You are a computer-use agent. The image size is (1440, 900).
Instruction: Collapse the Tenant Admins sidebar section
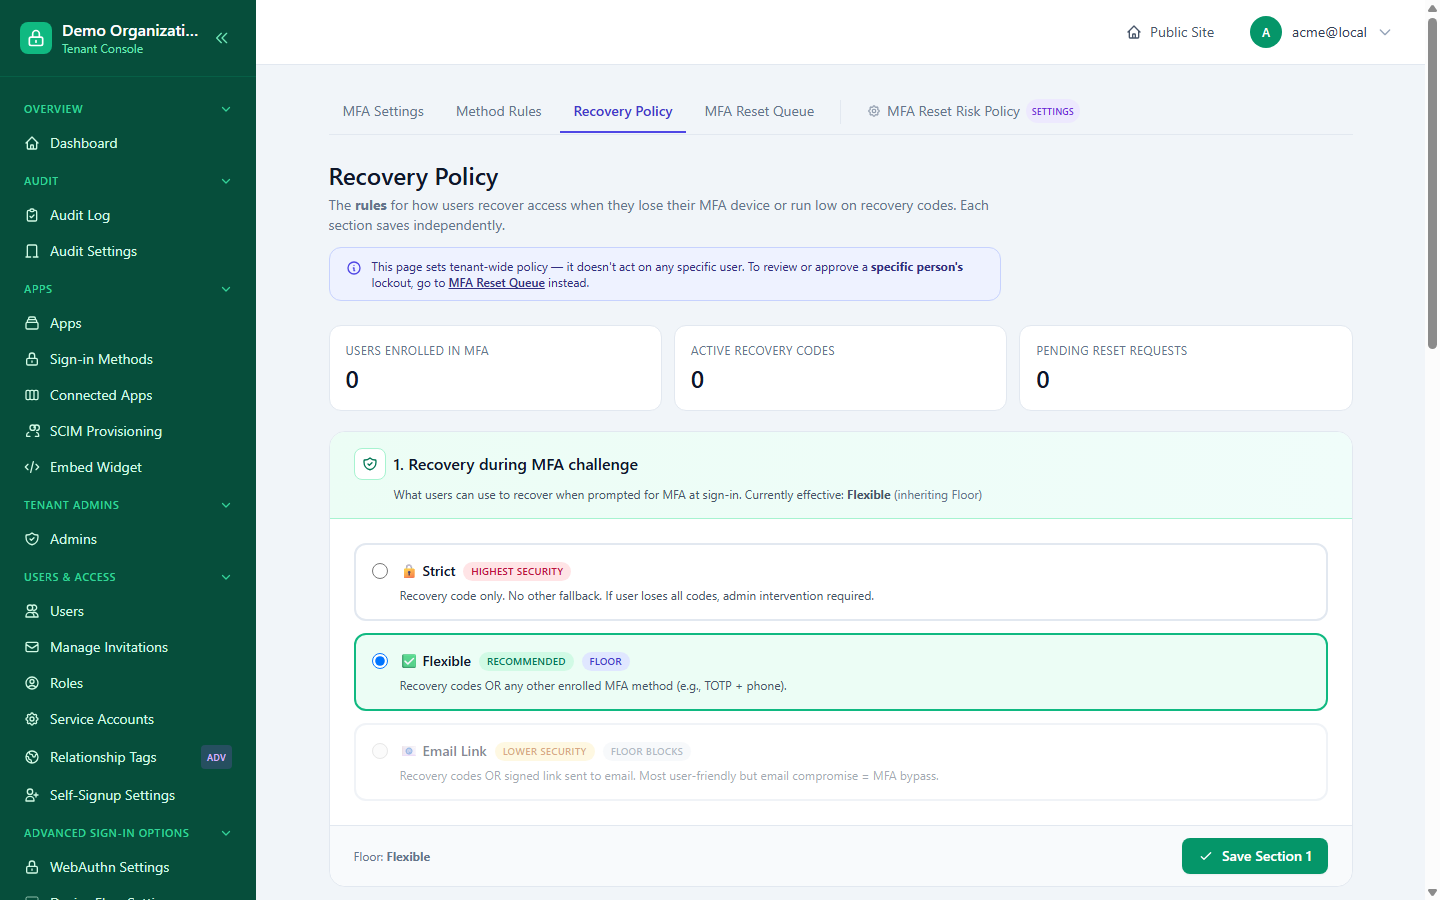[226, 505]
